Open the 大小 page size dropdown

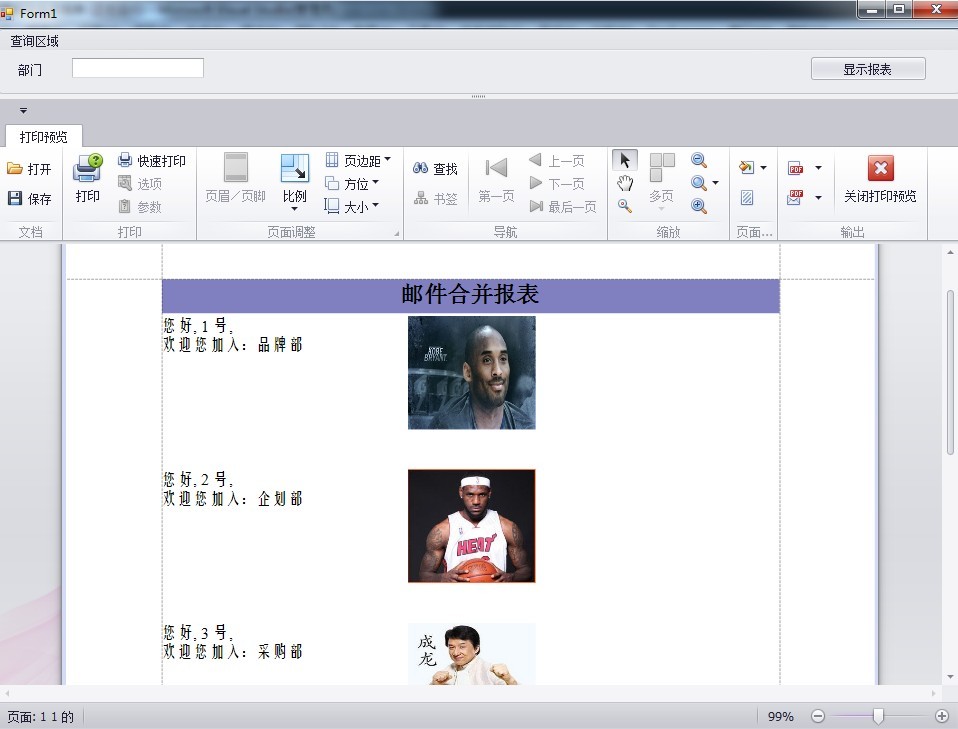coord(352,205)
